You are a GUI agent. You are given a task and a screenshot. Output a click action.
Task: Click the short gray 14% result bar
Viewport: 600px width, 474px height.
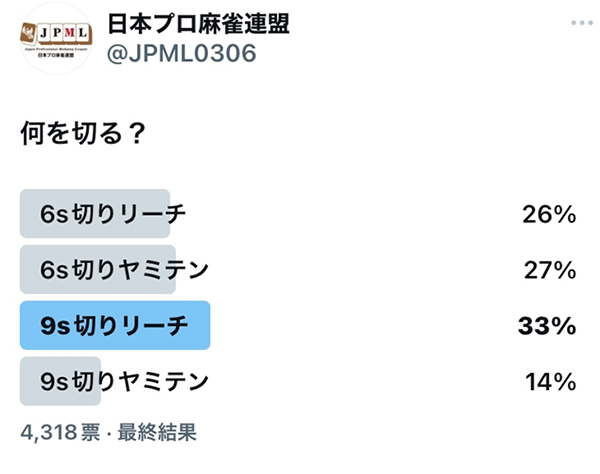pyautogui.click(x=60, y=381)
